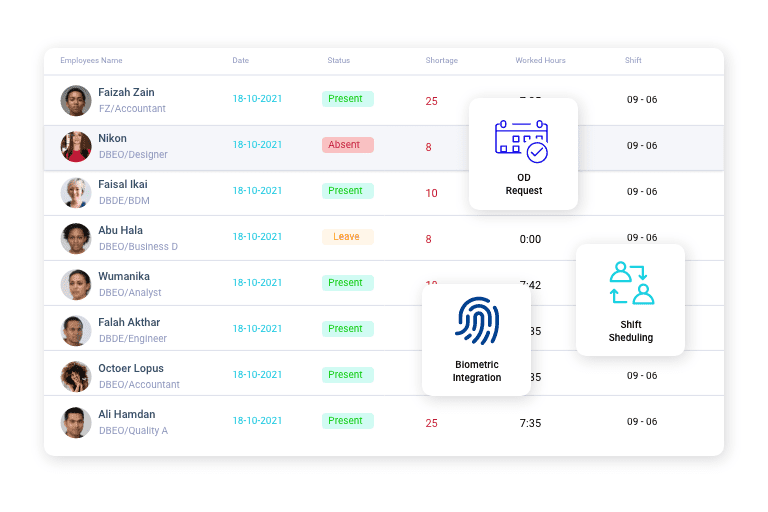
Task: Click Ali Hamdan's shortage value 25
Action: [x=432, y=423]
